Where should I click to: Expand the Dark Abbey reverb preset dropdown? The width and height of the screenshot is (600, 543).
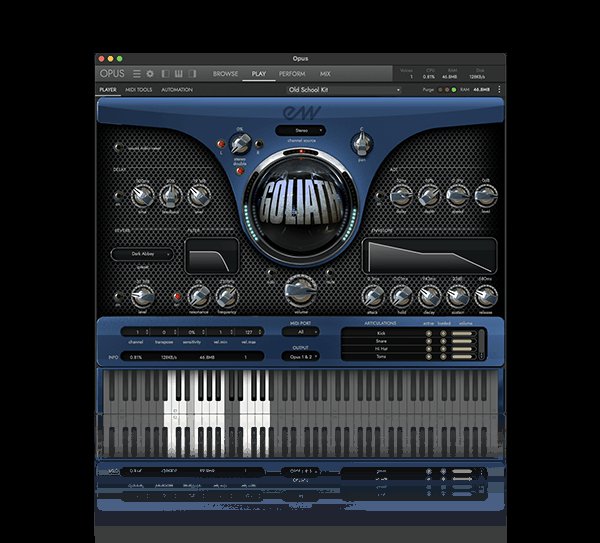point(150,254)
